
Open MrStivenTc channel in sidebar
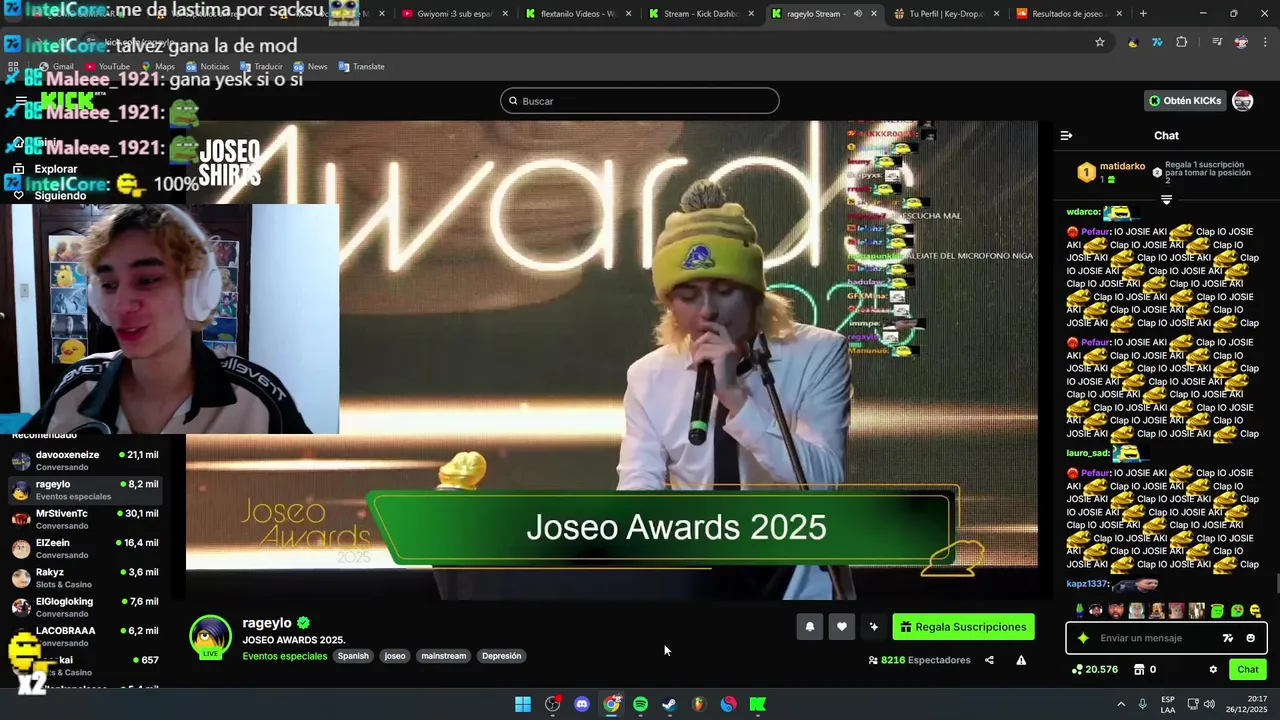tap(85, 519)
